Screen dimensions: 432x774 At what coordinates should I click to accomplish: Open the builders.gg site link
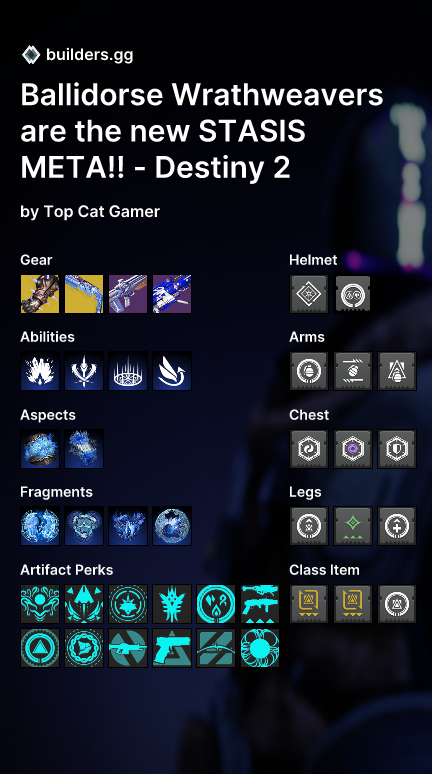[x=89, y=55]
